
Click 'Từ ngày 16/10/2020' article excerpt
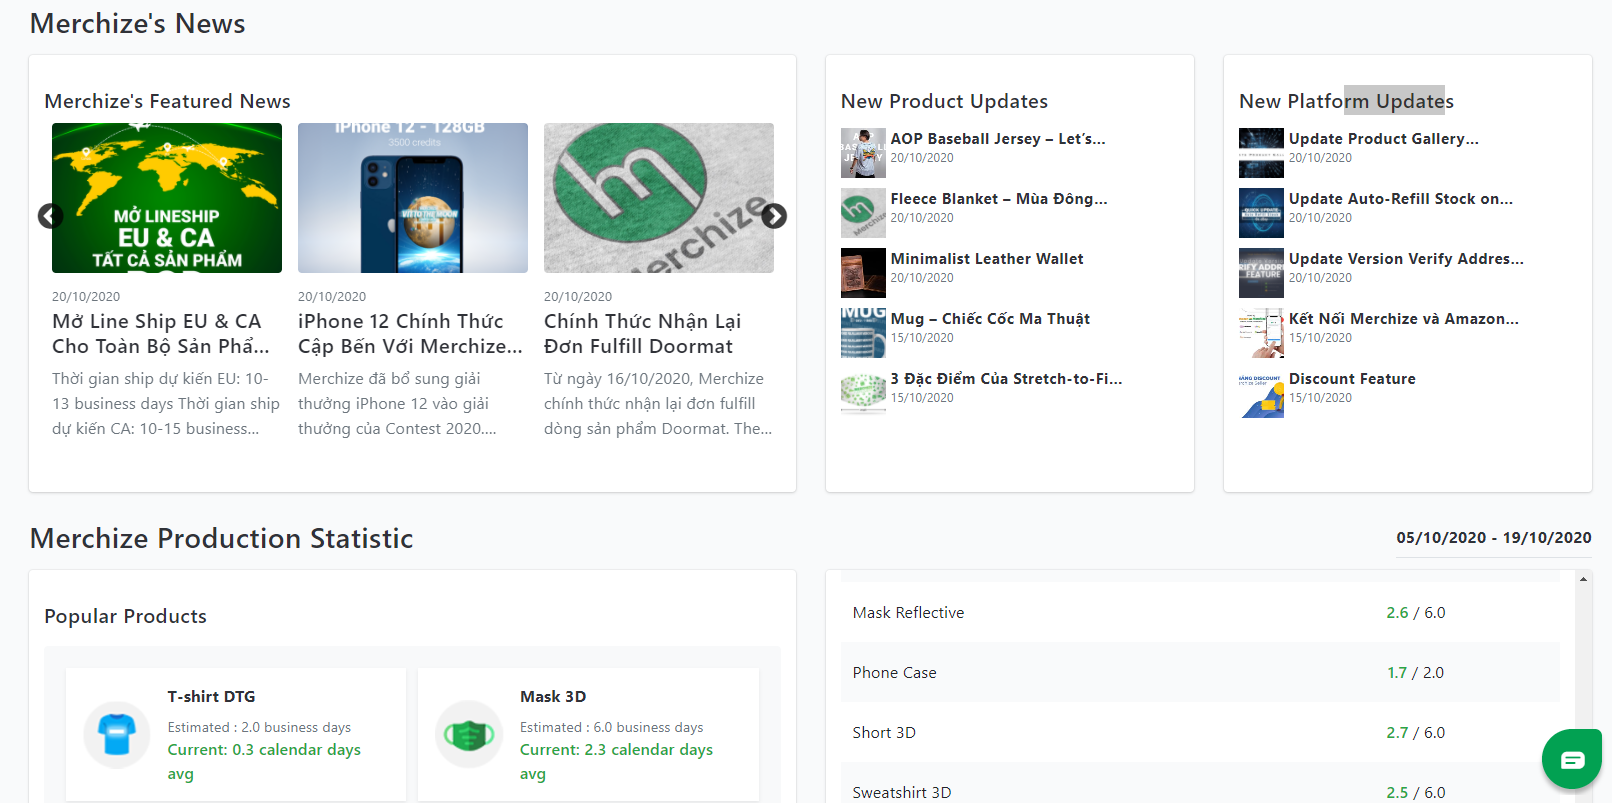[x=658, y=404]
